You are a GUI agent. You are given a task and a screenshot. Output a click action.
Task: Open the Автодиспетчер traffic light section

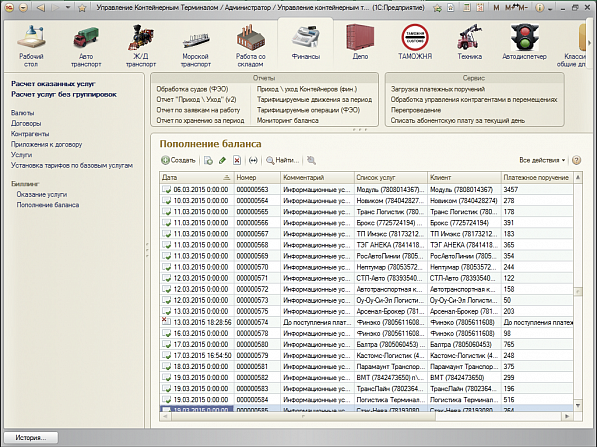pyautogui.click(x=524, y=42)
